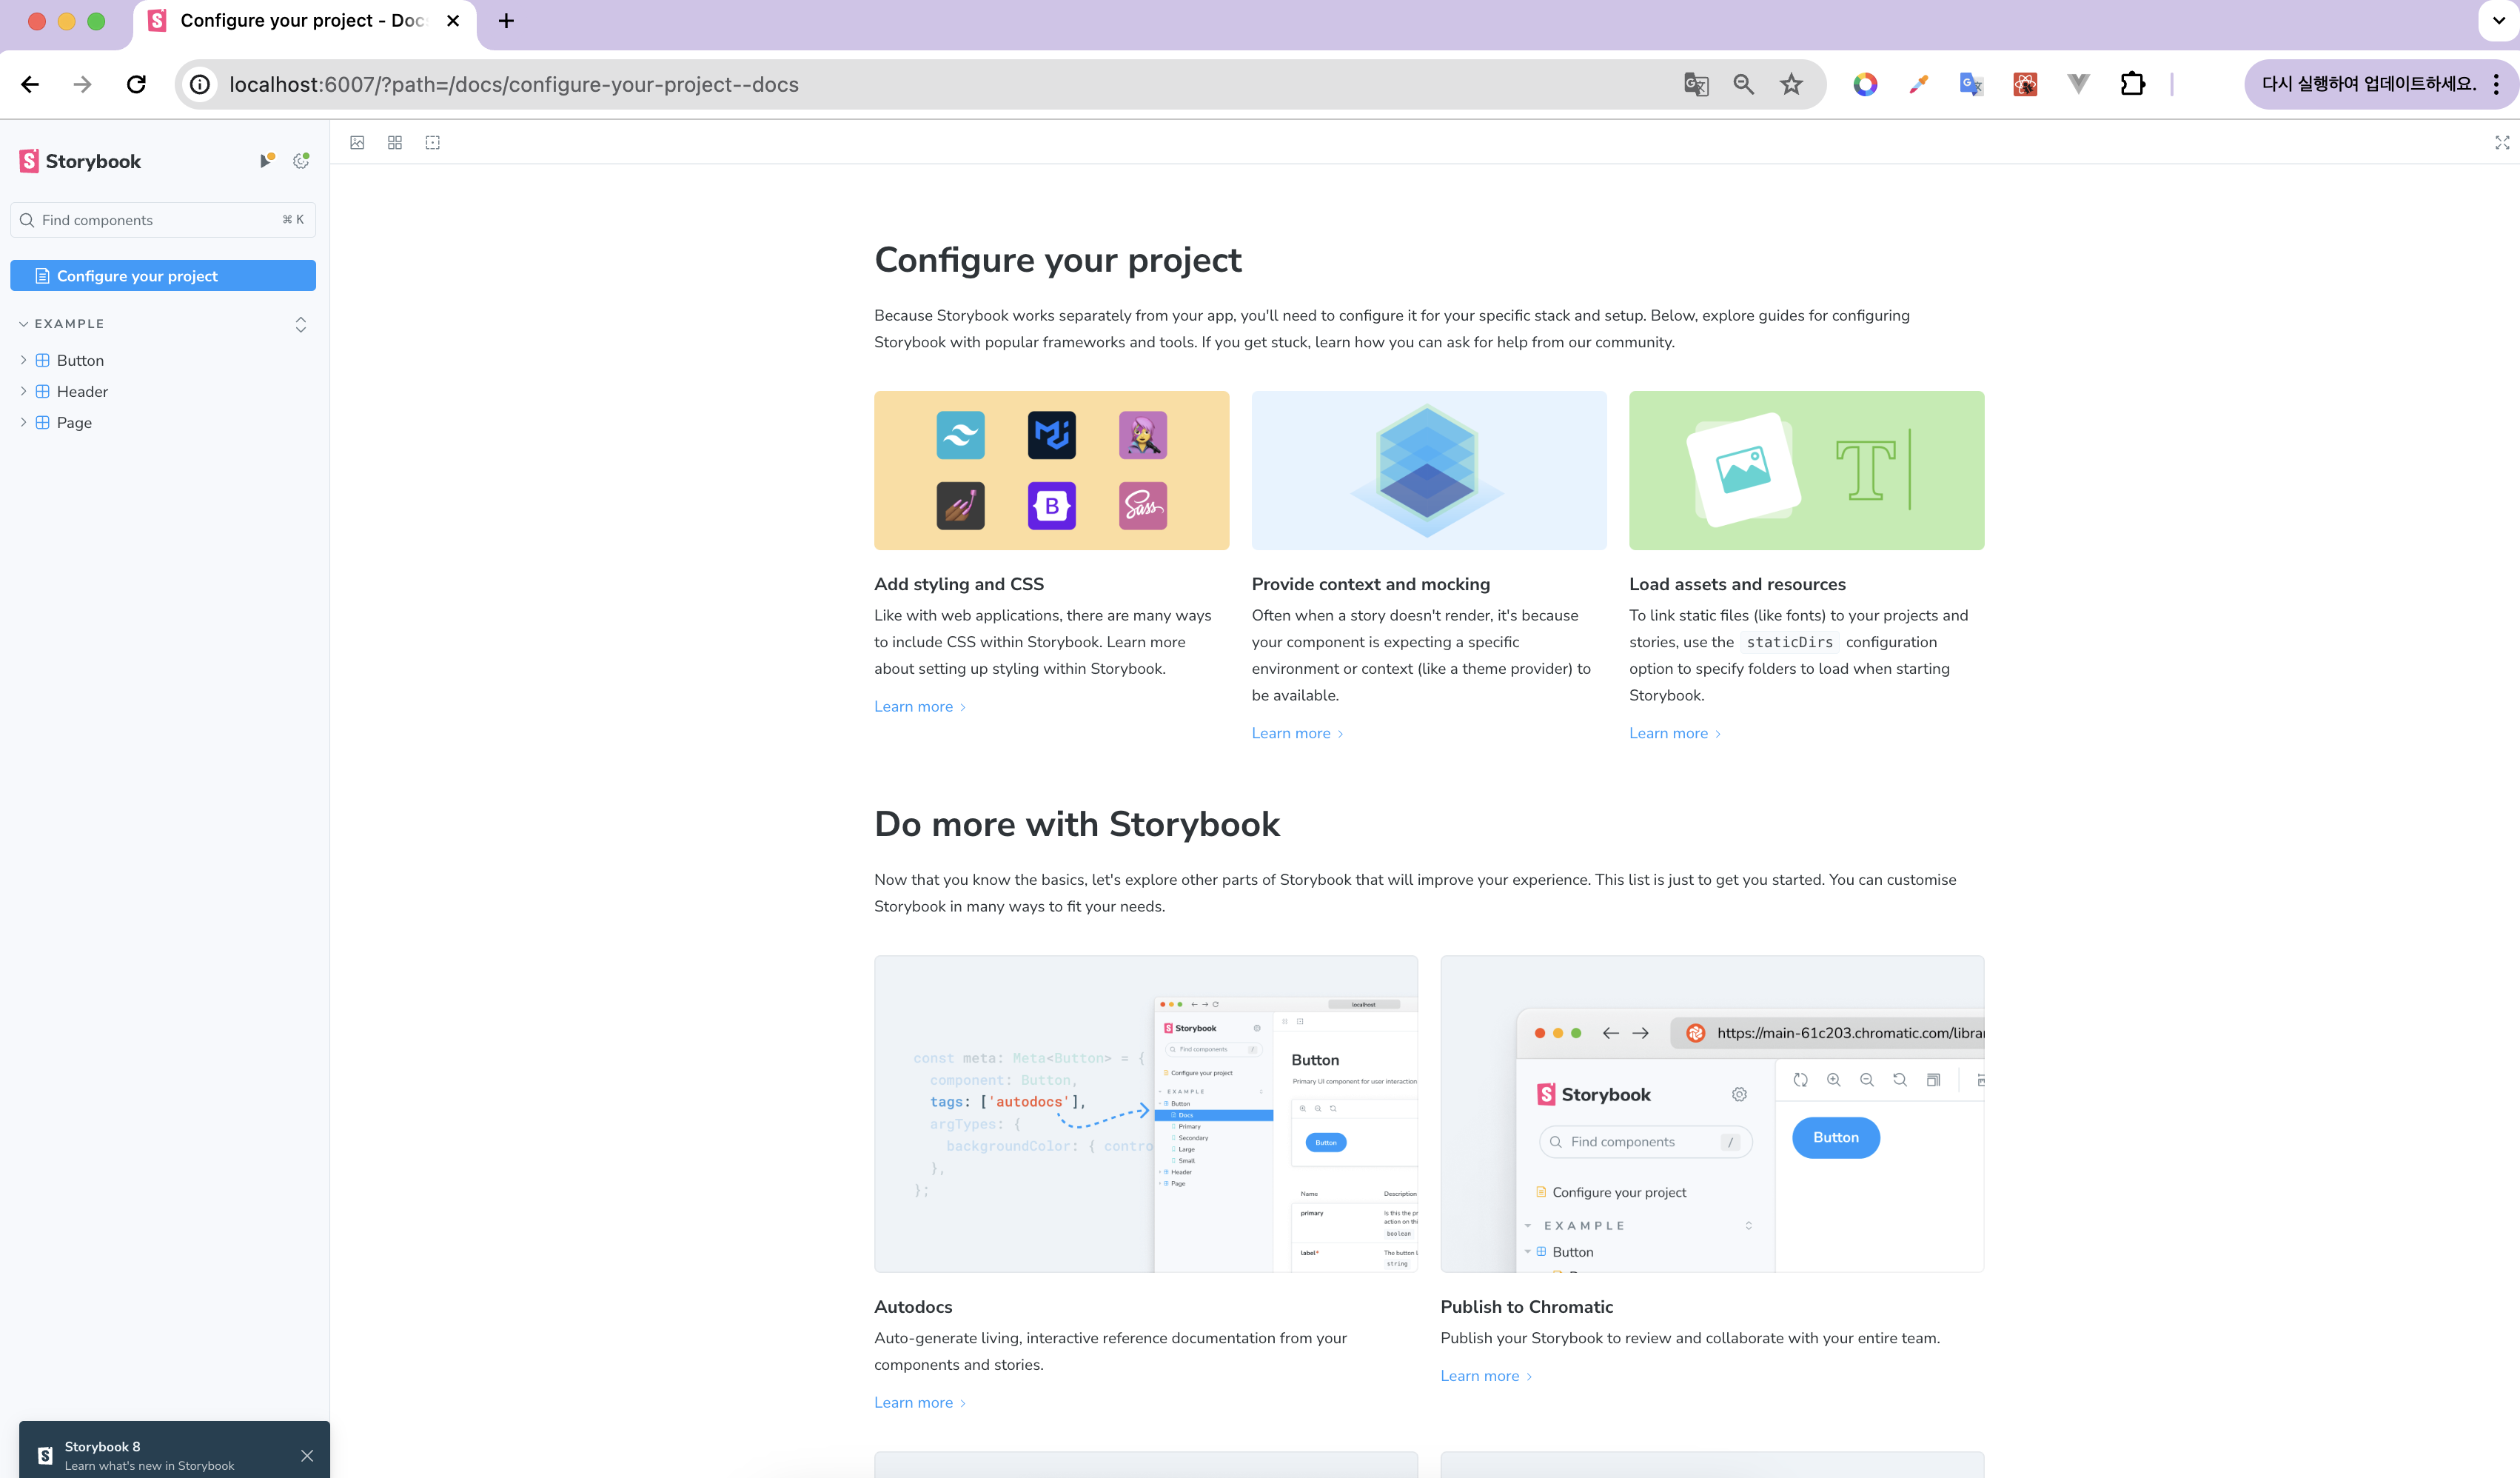Open Learn more under Publish to Chromatic
Image resolution: width=2520 pixels, height=1478 pixels.
point(1486,1376)
